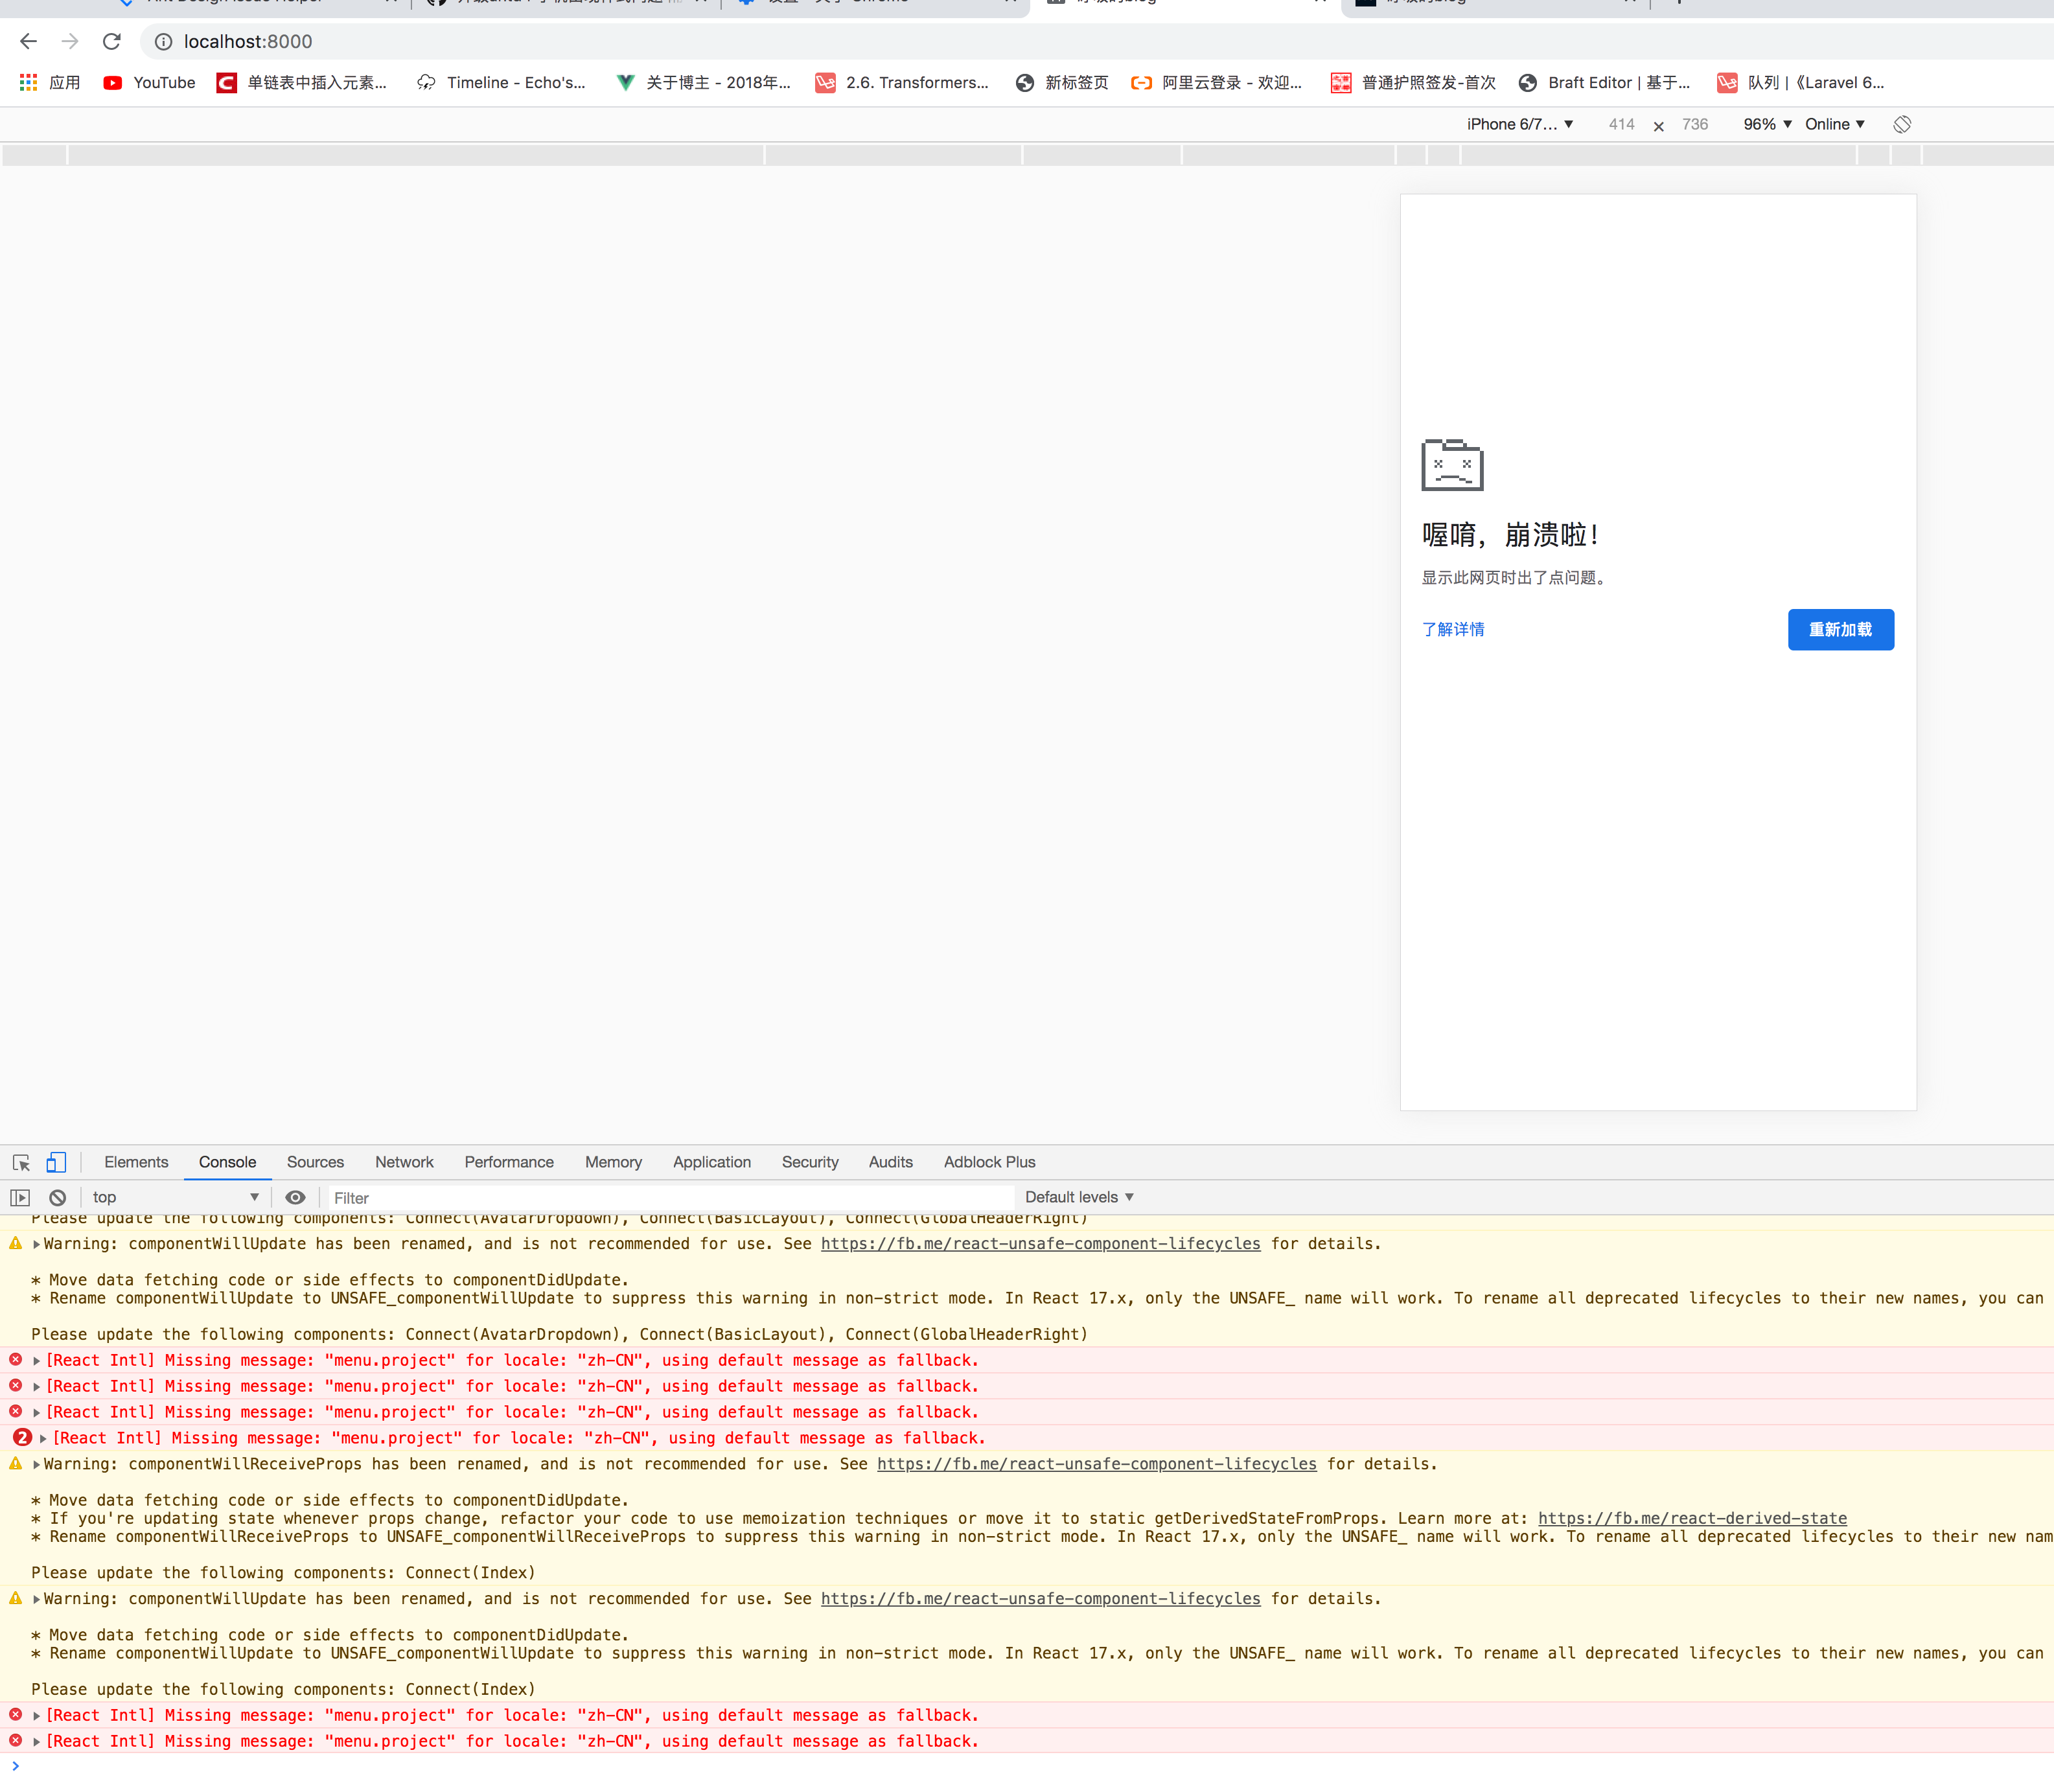This screenshot has height=1792, width=2054.
Task: Show console sidebar panel icon
Action: click(x=20, y=1197)
